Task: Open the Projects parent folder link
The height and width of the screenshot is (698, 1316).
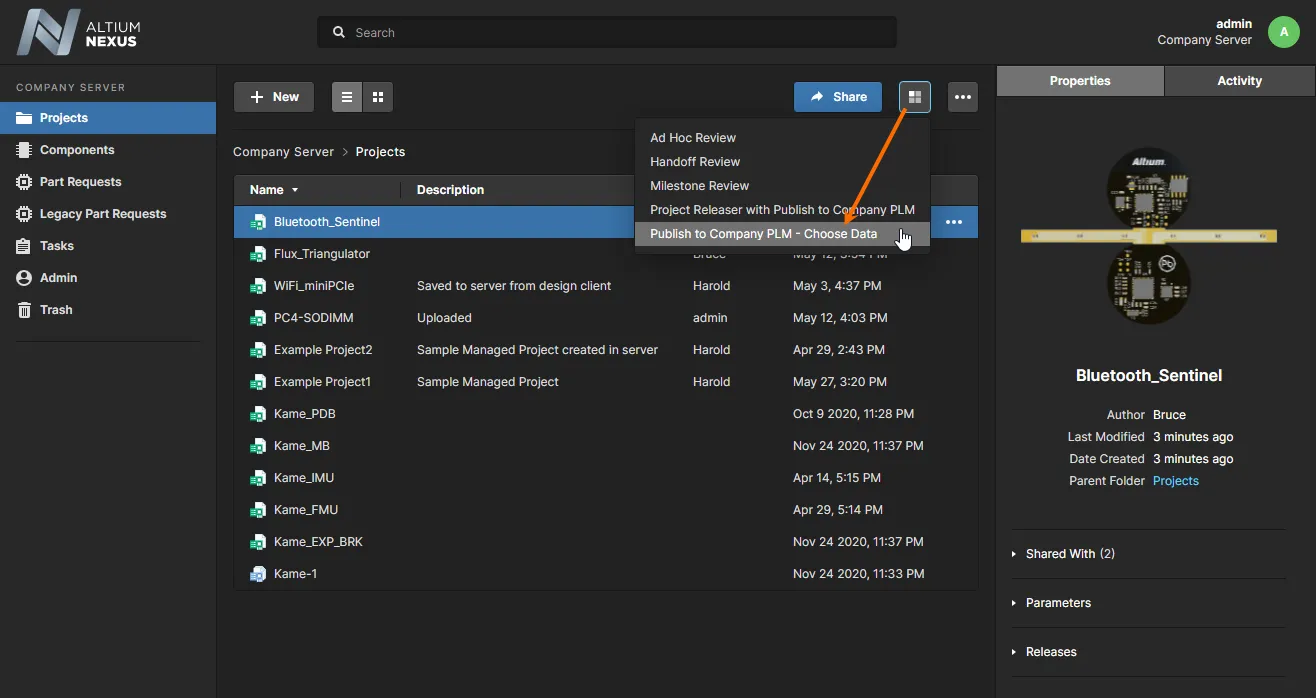Action: [1176, 481]
